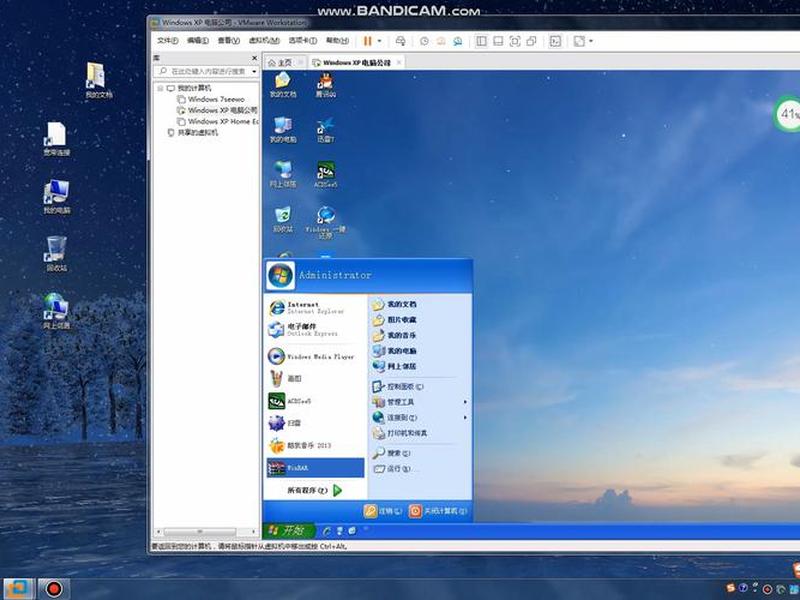The height and width of the screenshot is (600, 800).
Task: Expand the 管理工具 submenu
Action: tap(418, 402)
